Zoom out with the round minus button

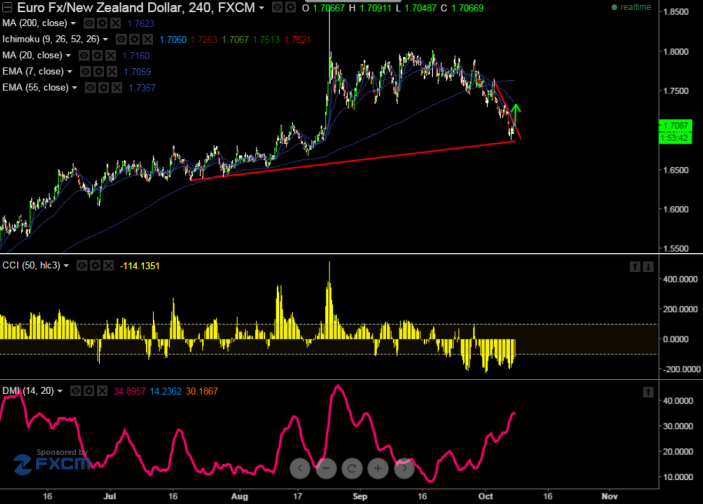(326, 469)
